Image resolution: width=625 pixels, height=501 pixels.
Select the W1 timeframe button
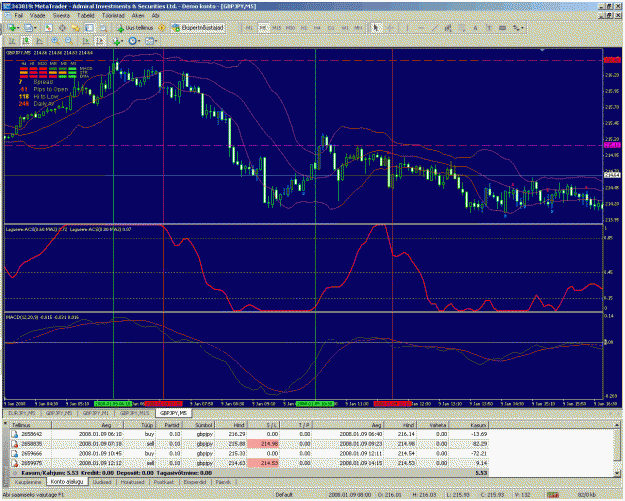point(345,28)
